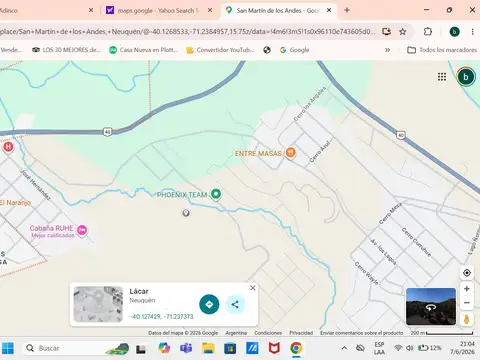Switch to the maps google Yahoo Search tab
The height and width of the screenshot is (360, 480).
coord(157,10)
